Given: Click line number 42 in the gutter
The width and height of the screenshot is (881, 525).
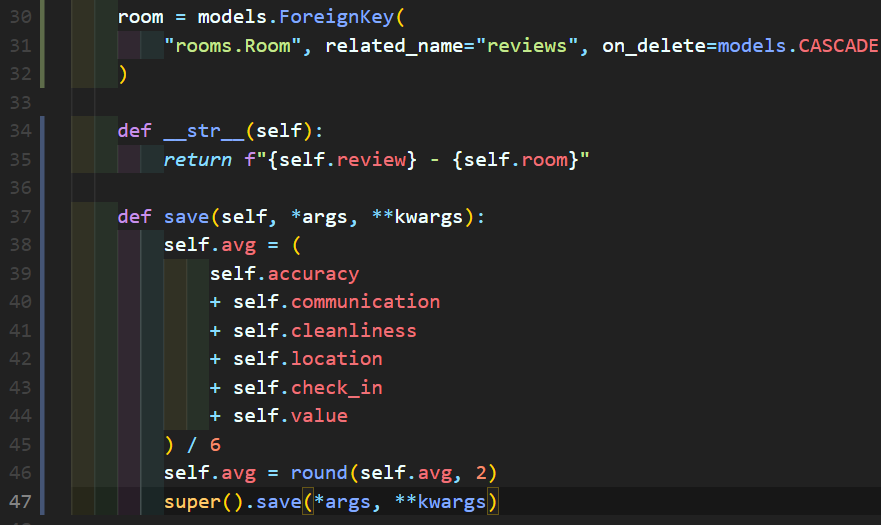Looking at the screenshot, I should tap(21, 359).
